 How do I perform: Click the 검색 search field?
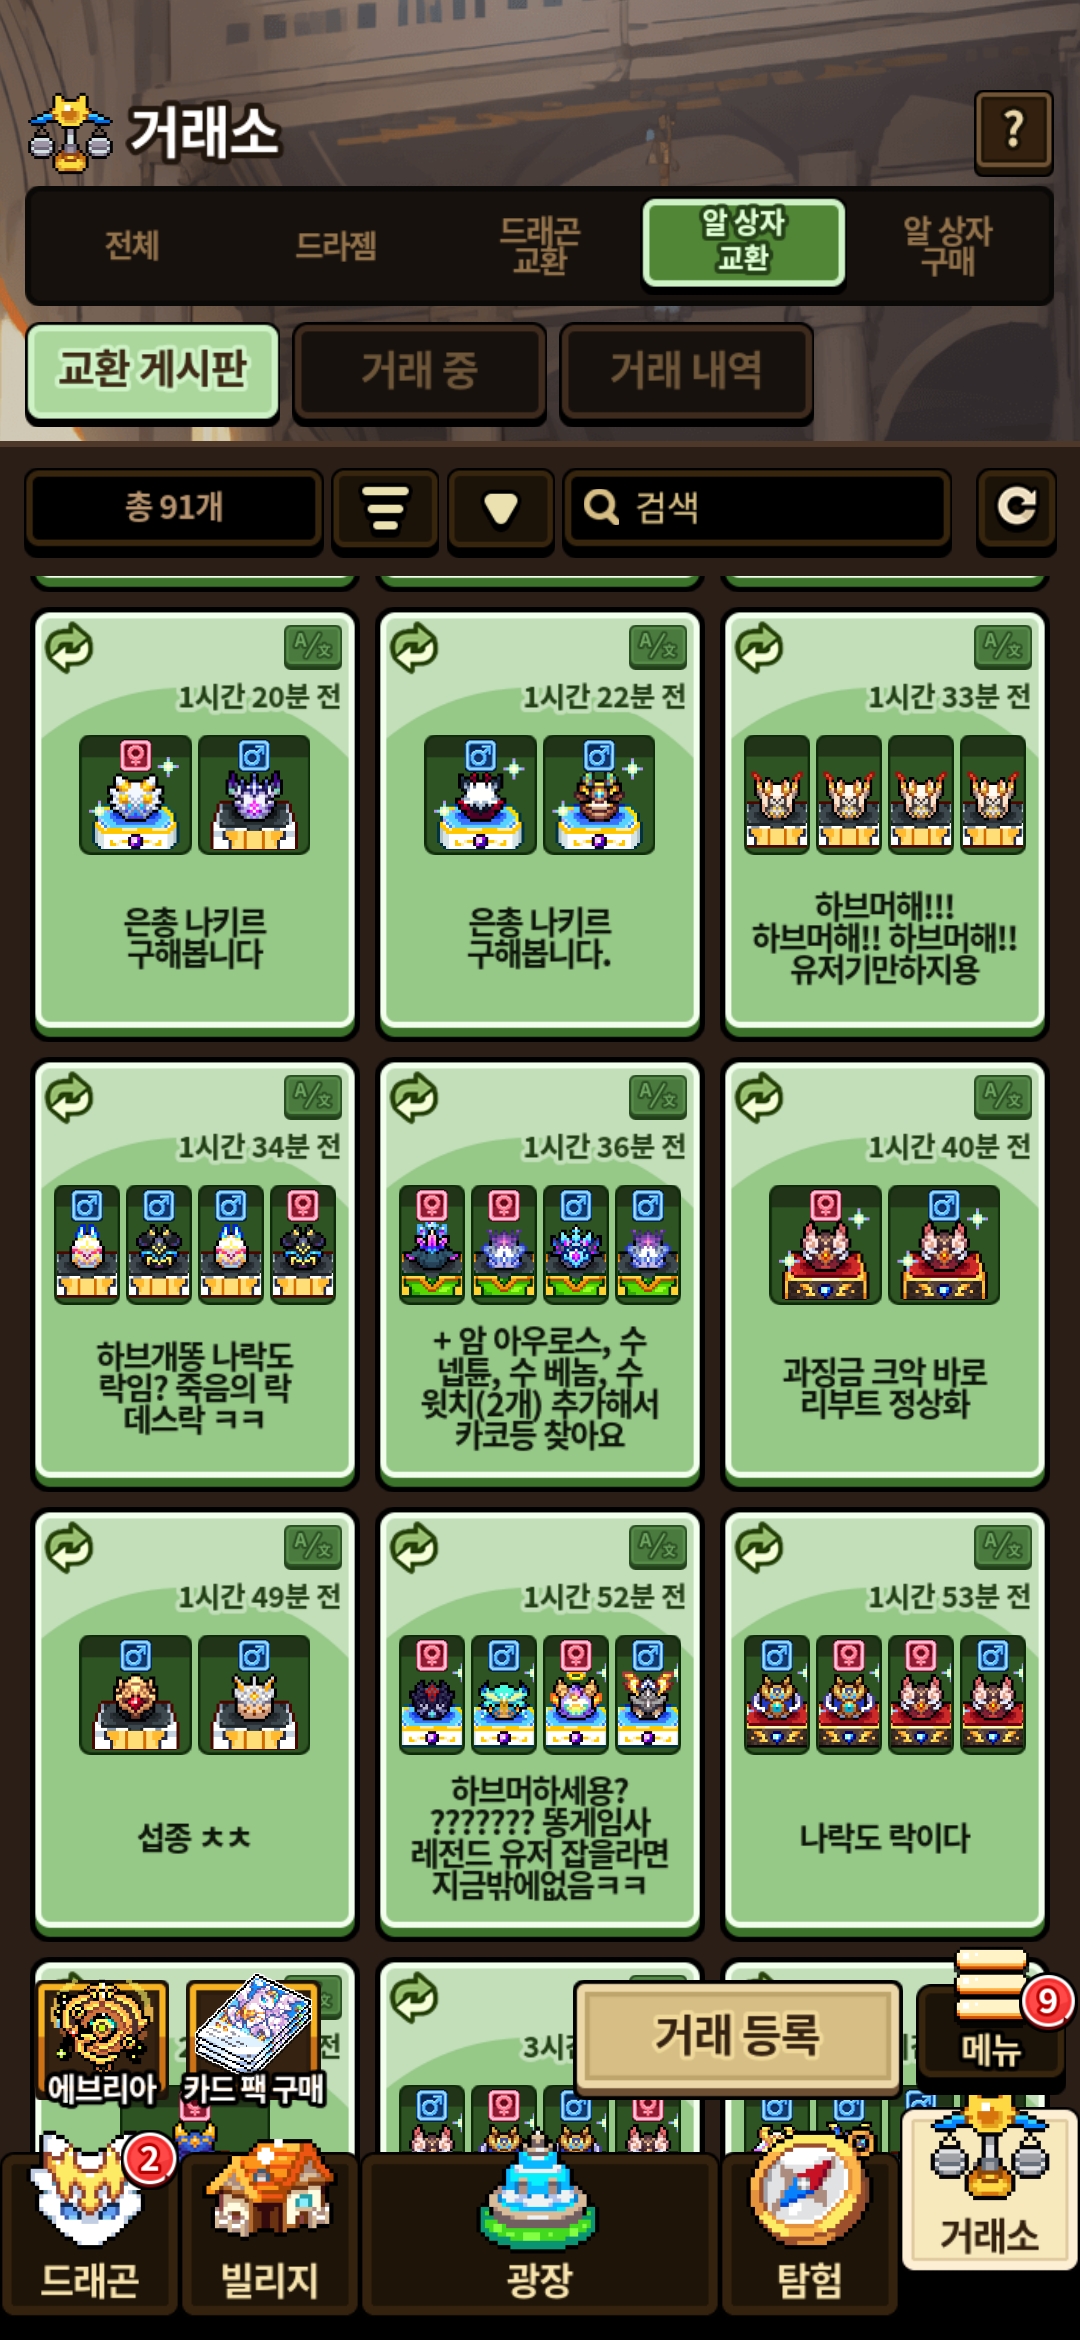tap(756, 508)
